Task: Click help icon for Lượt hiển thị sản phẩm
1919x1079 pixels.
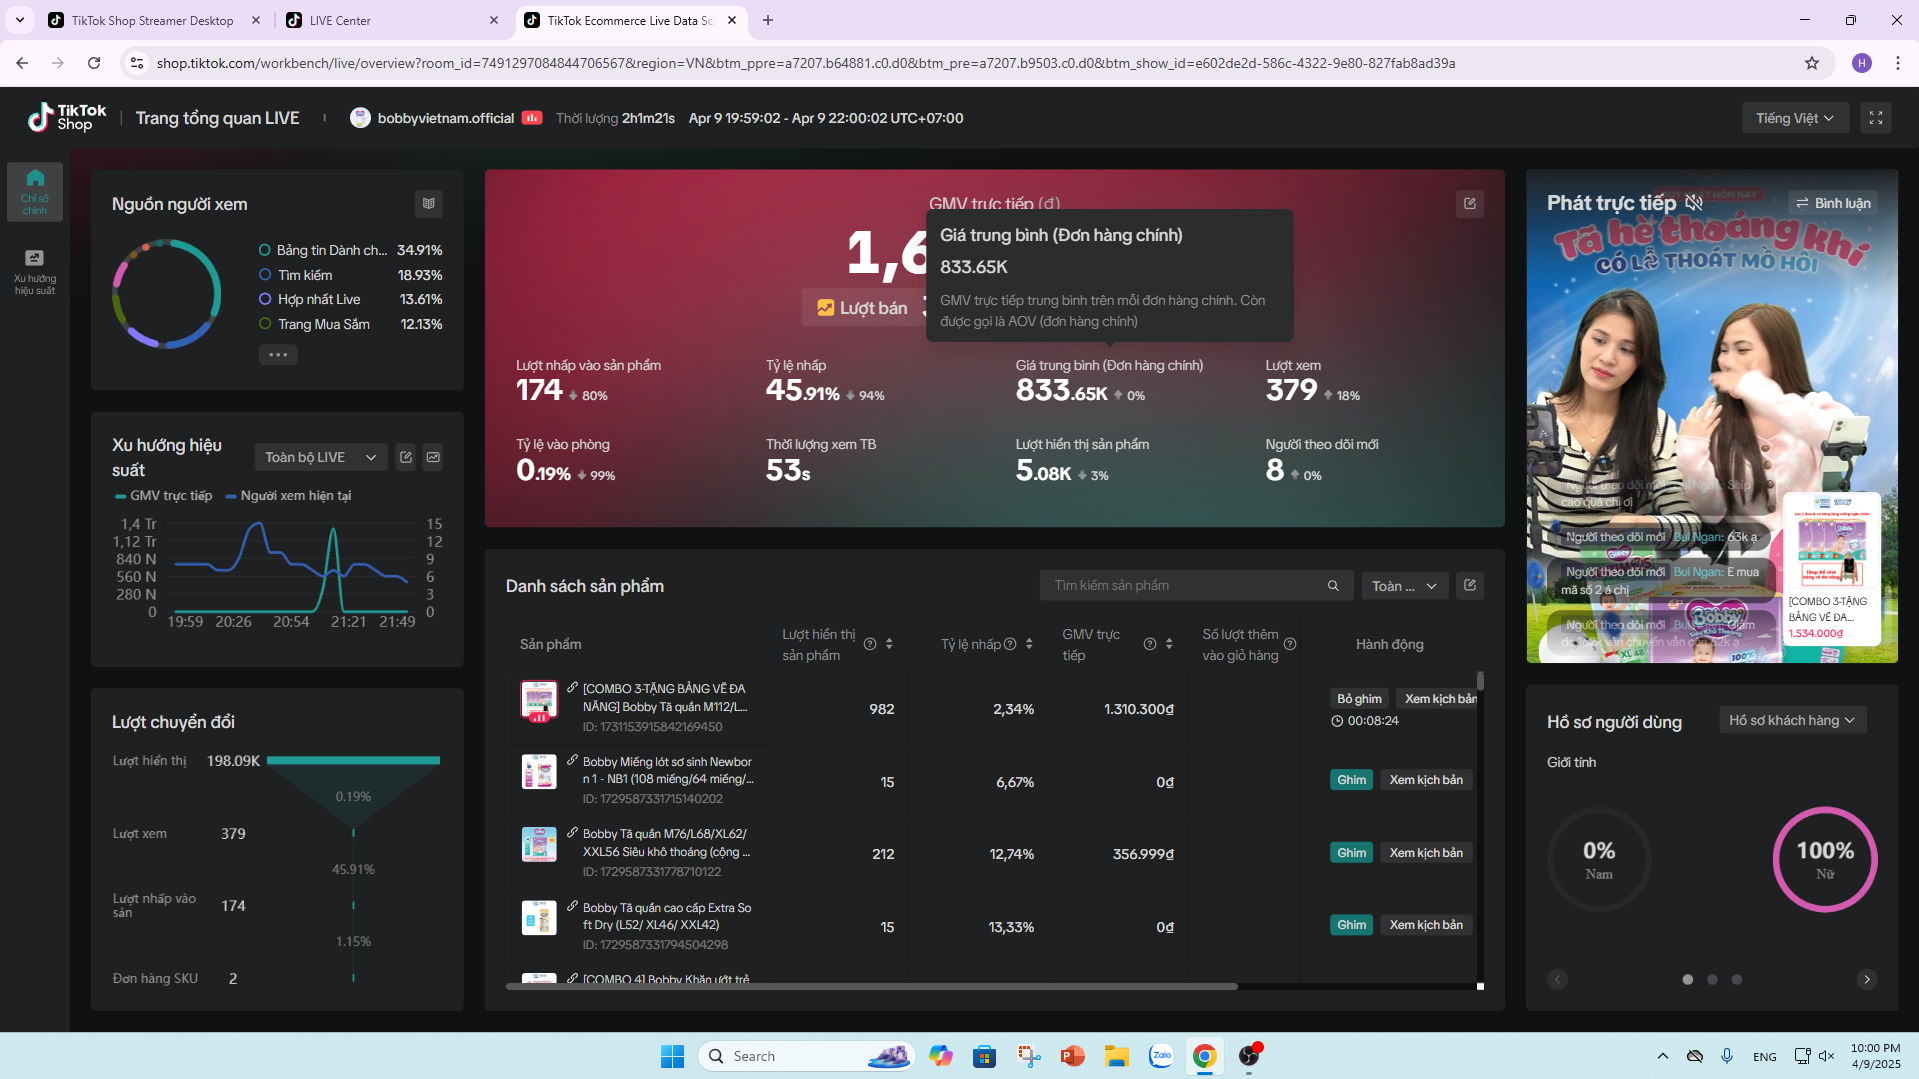Action: point(870,645)
